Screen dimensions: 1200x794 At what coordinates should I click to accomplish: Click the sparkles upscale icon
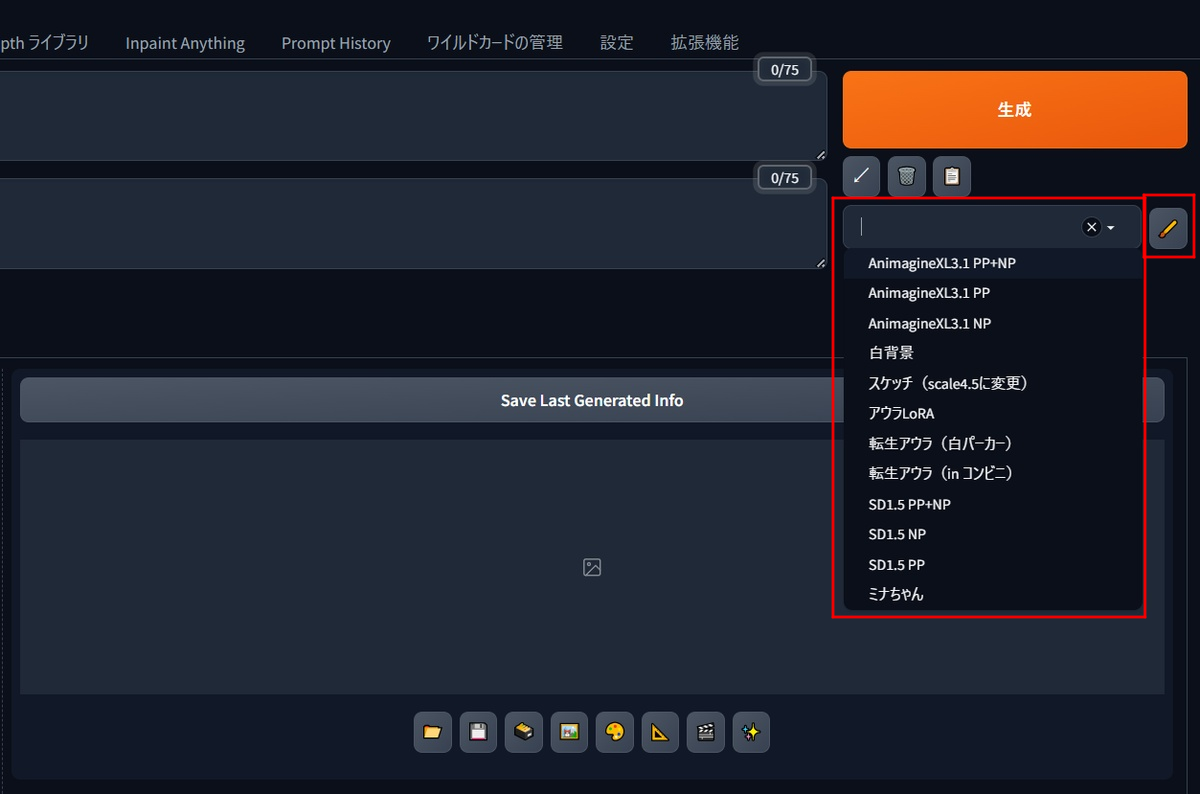click(x=751, y=732)
